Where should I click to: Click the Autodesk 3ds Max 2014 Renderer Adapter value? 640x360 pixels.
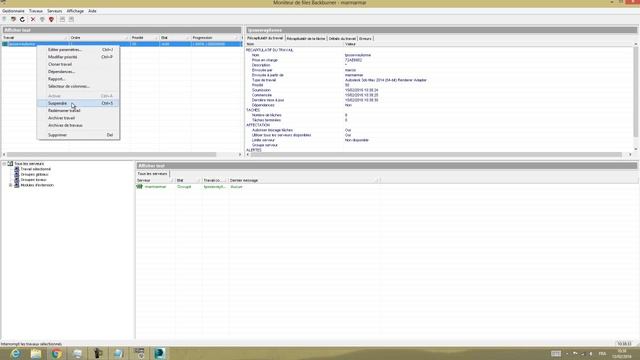pyautogui.click(x=386, y=80)
